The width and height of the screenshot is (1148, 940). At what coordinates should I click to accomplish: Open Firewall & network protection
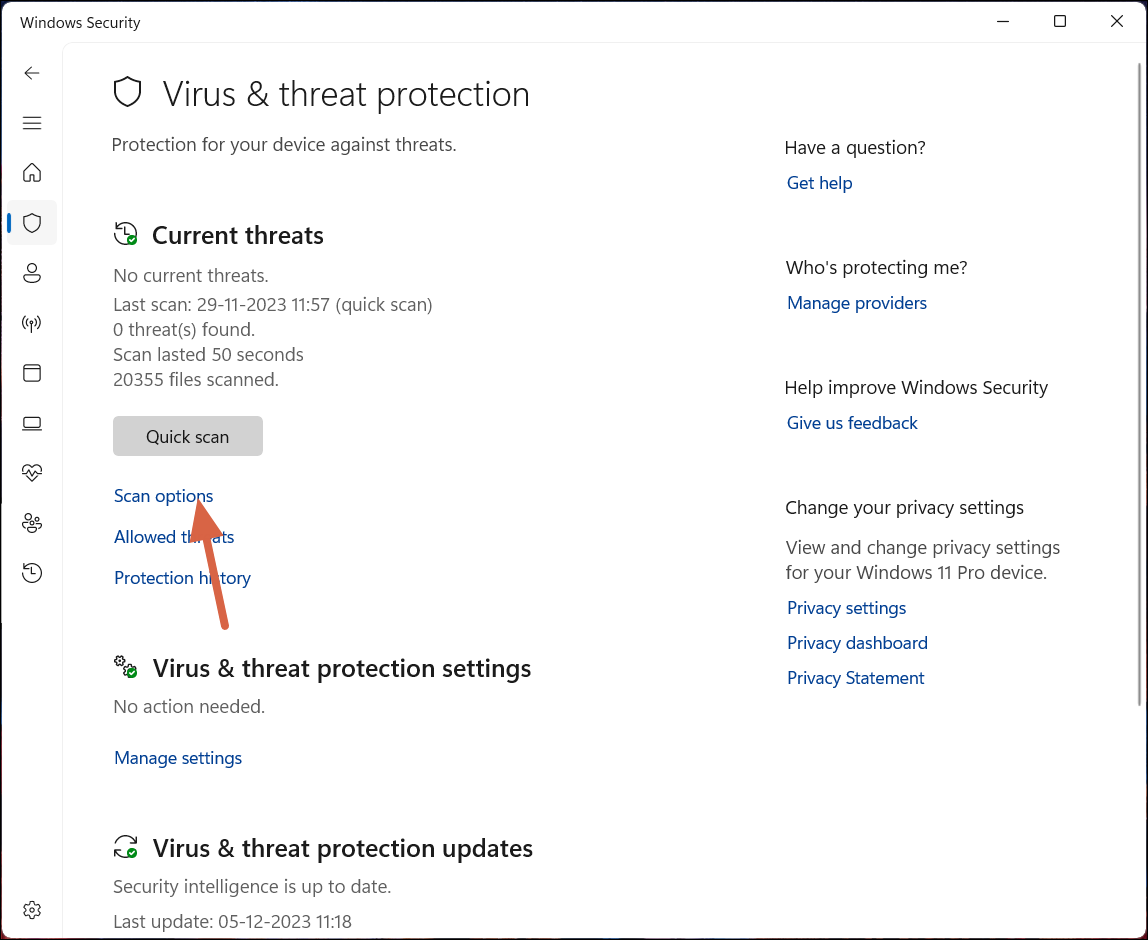[31, 323]
